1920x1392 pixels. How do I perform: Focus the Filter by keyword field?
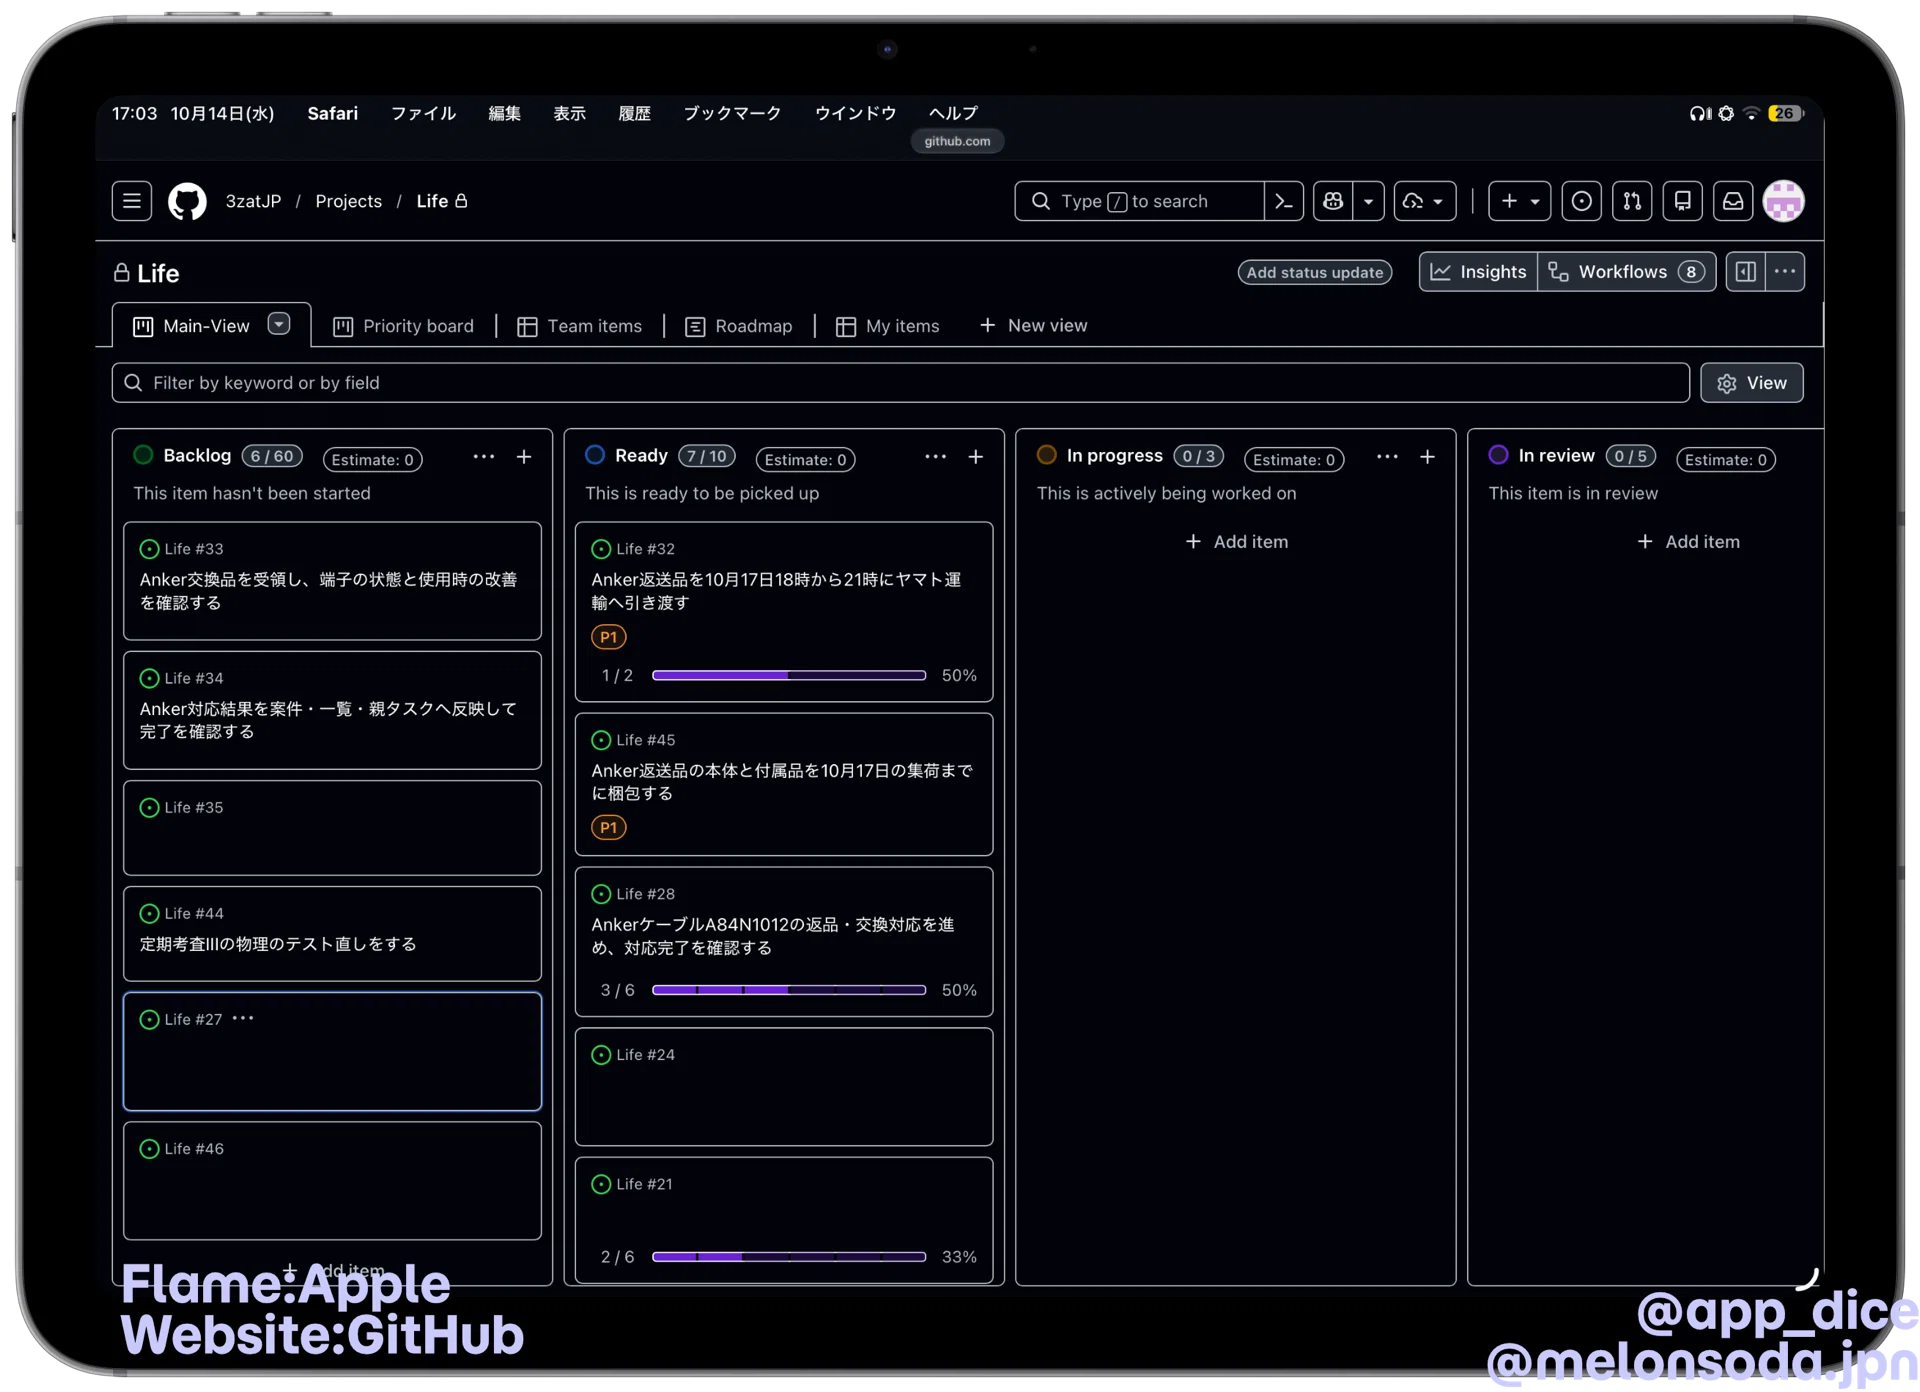(x=900, y=383)
